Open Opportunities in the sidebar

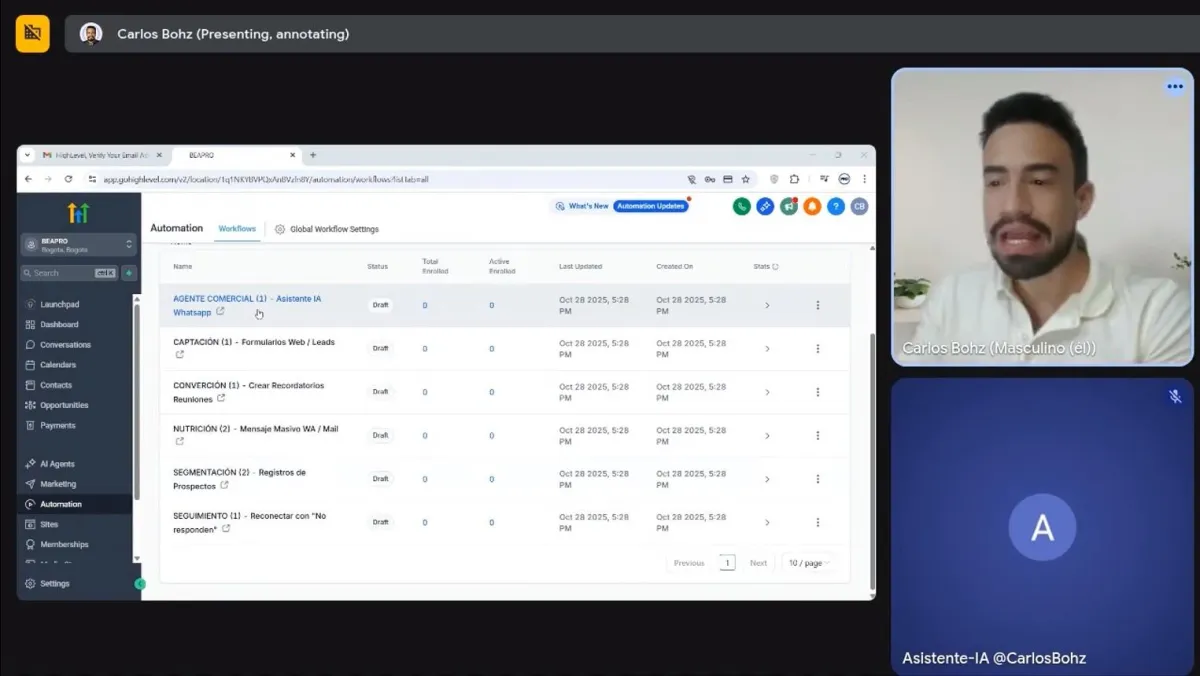pyautogui.click(x=64, y=405)
